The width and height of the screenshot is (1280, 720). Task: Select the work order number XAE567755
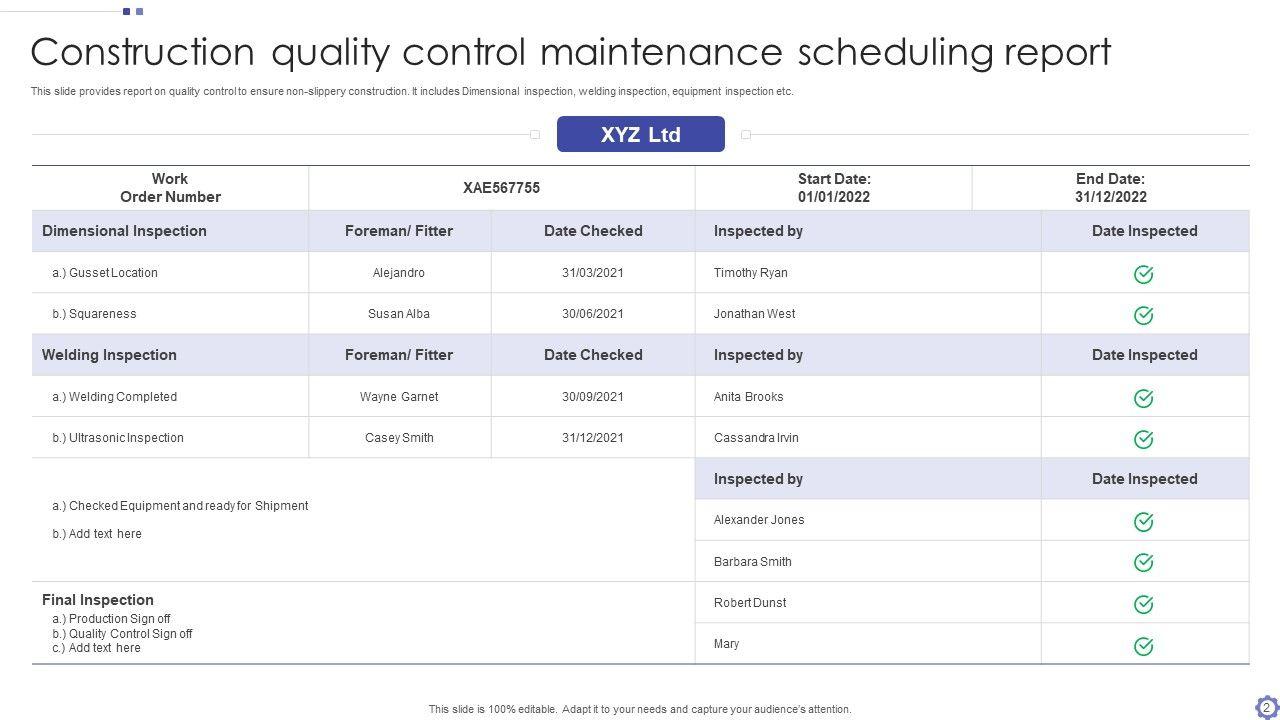click(501, 188)
